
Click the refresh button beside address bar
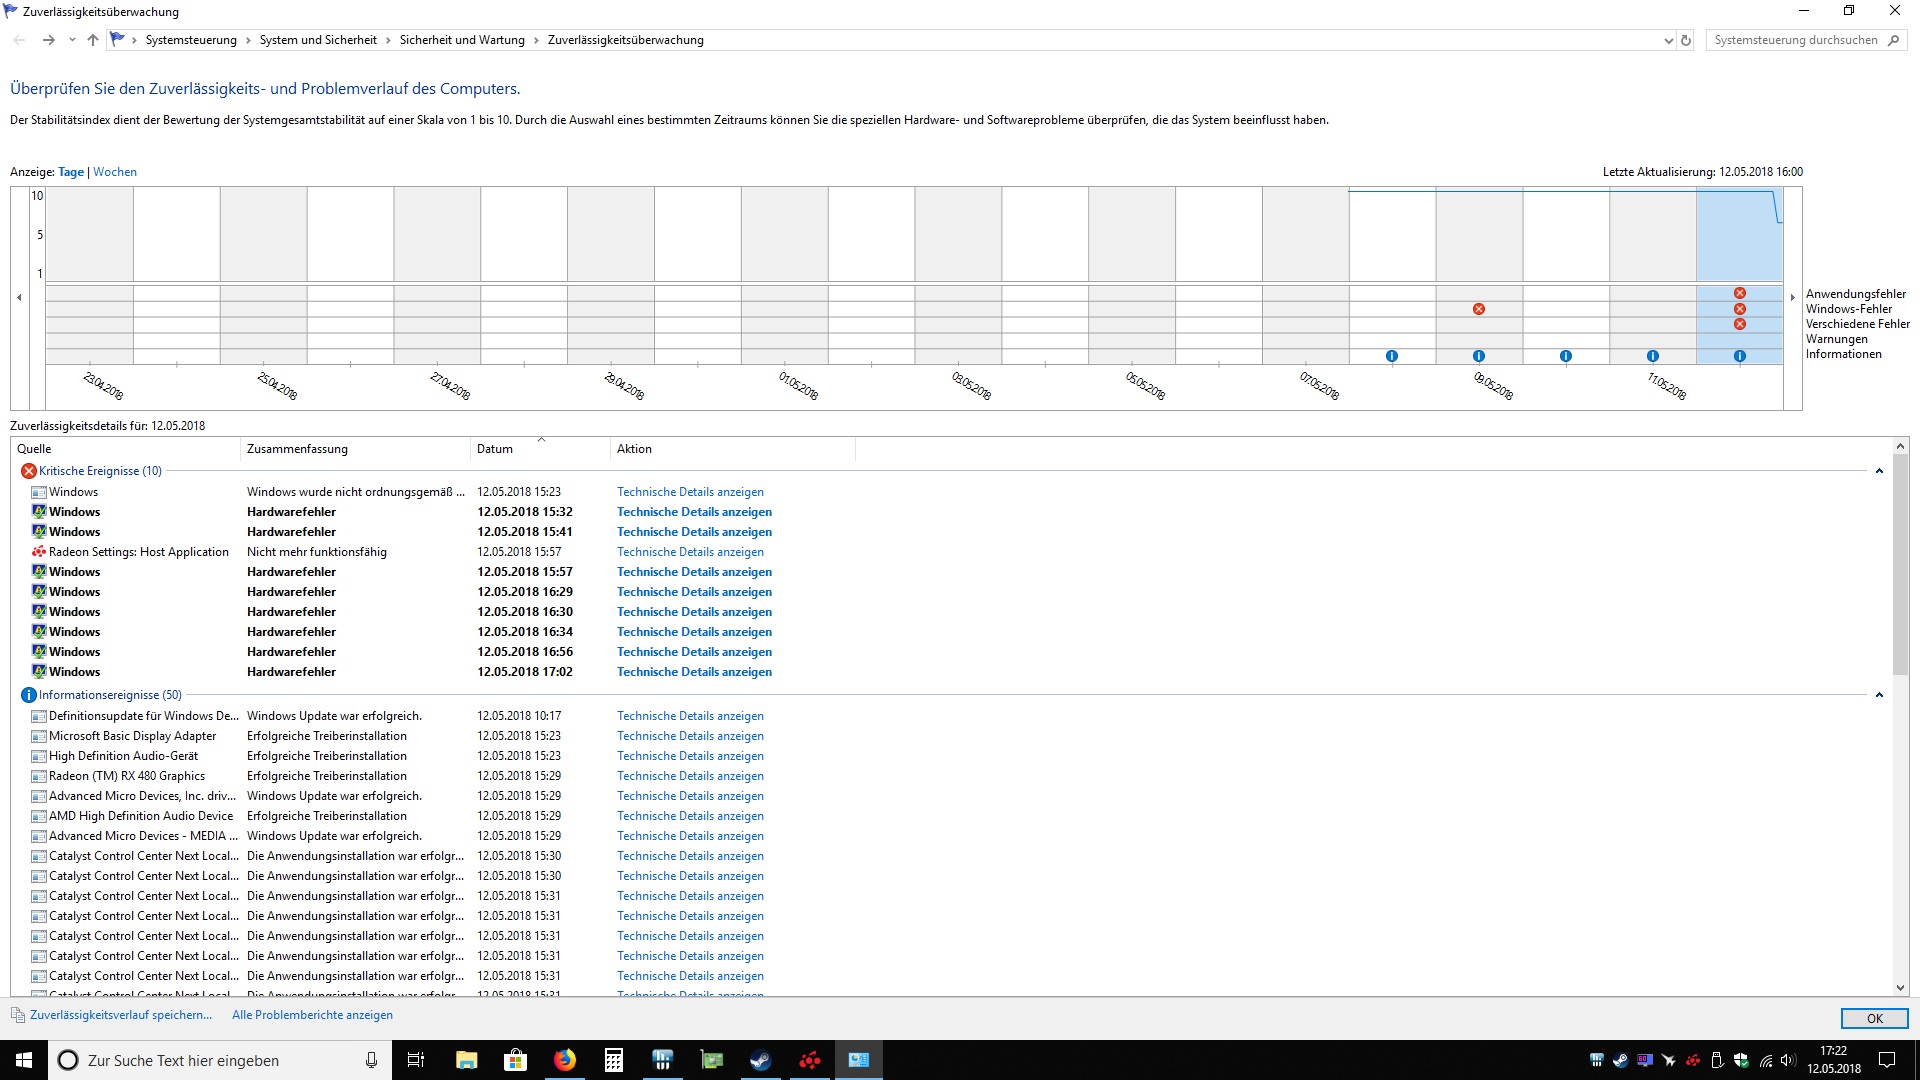tap(1686, 40)
